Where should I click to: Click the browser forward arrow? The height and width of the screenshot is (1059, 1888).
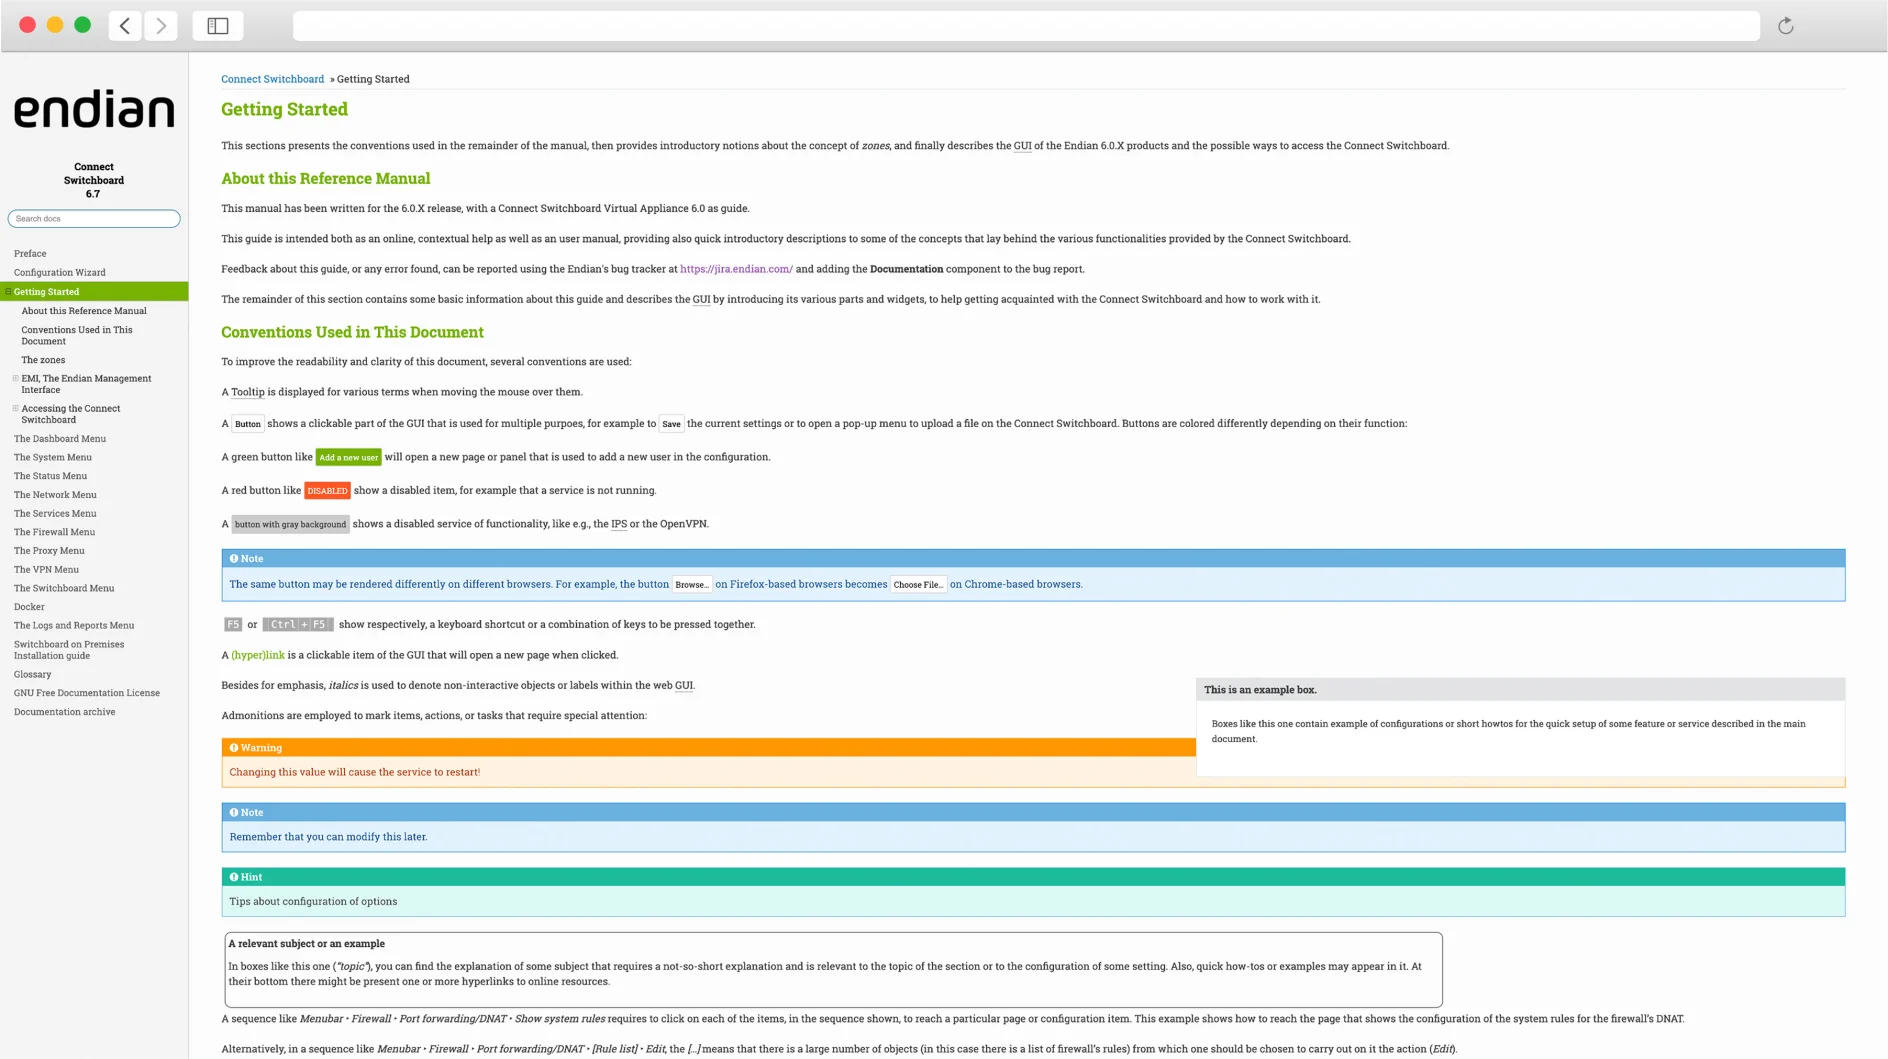161,26
